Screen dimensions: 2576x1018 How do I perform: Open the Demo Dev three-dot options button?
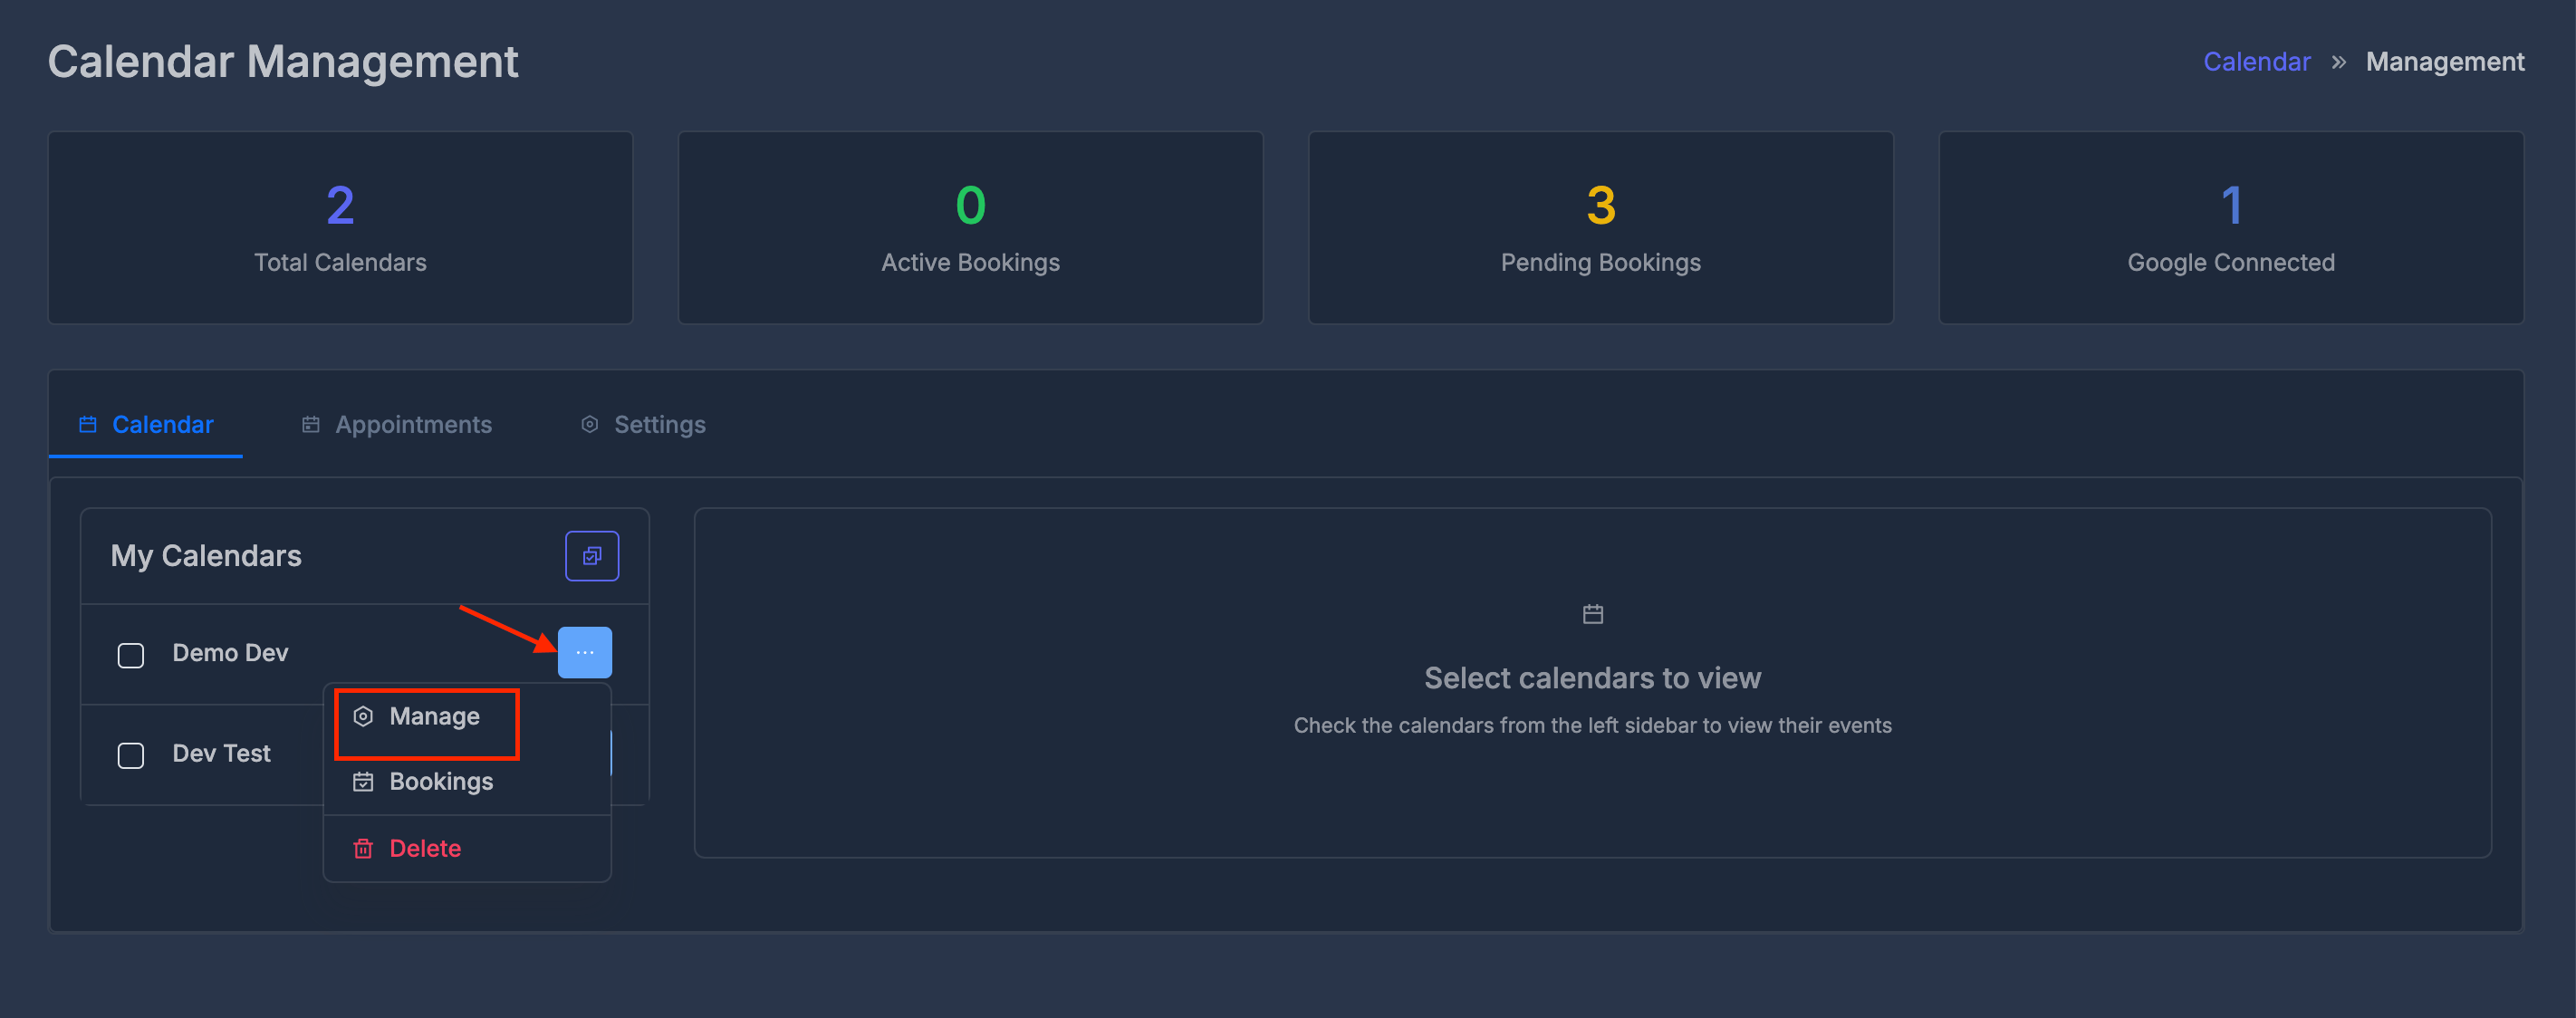coord(584,652)
